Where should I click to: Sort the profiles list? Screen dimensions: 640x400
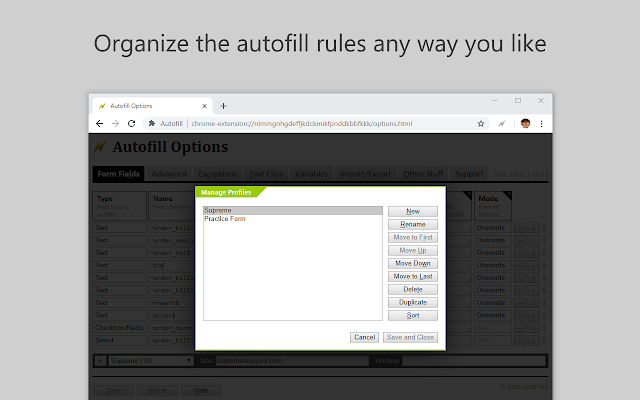point(413,316)
